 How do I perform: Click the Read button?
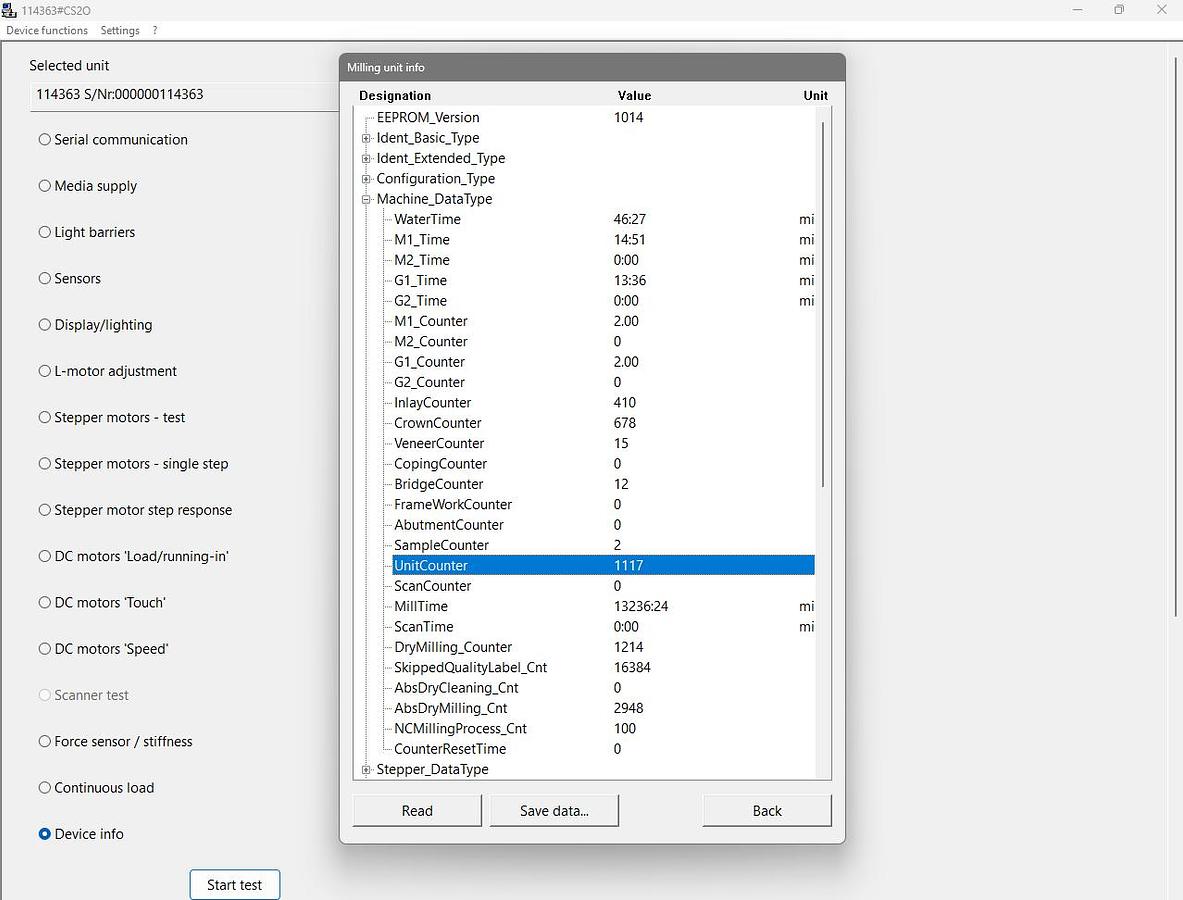coord(417,810)
